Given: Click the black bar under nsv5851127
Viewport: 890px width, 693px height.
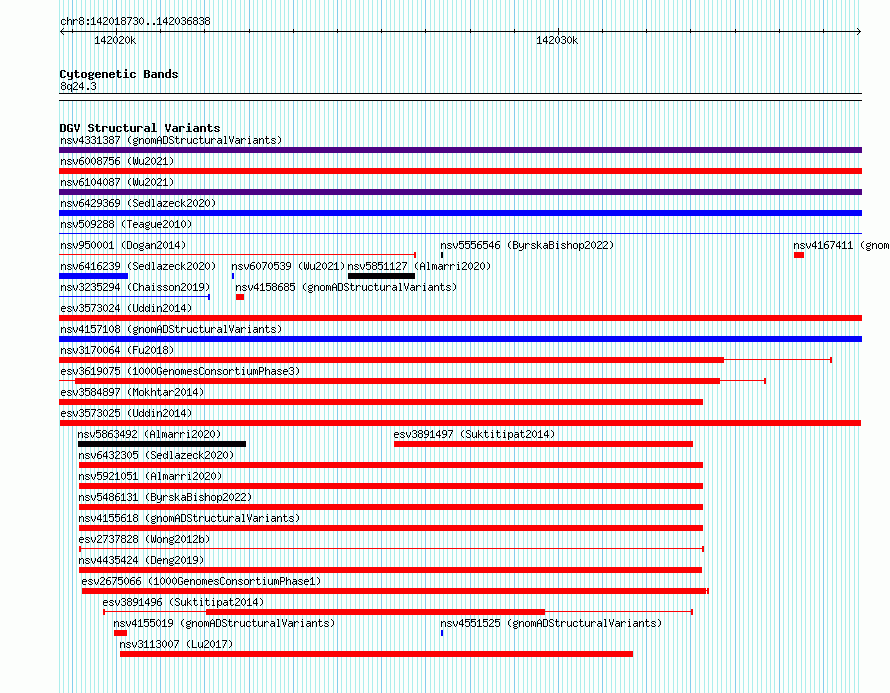Looking at the screenshot, I should coord(381,276).
